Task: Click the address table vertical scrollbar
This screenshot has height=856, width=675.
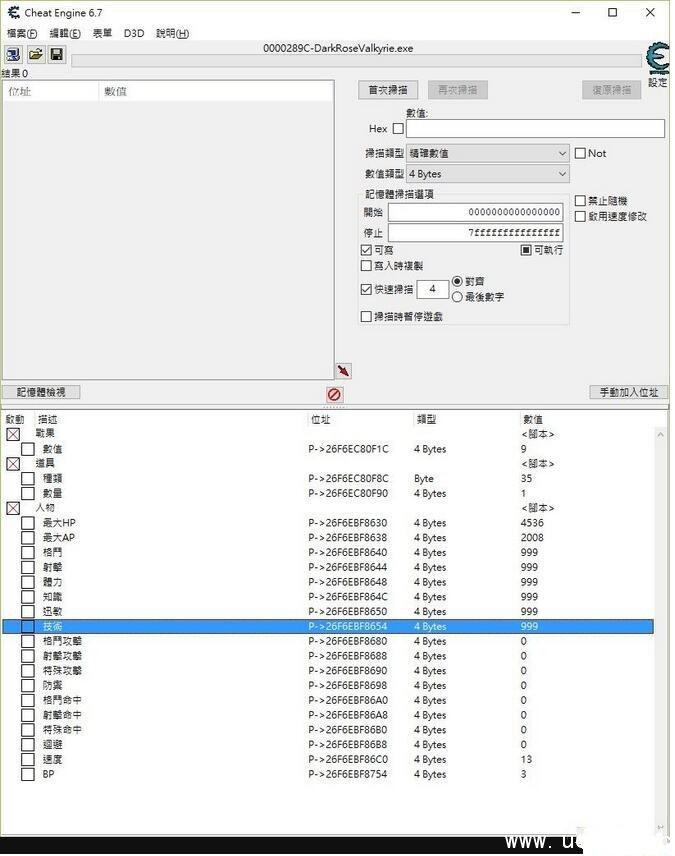Action: pyautogui.click(x=661, y=600)
